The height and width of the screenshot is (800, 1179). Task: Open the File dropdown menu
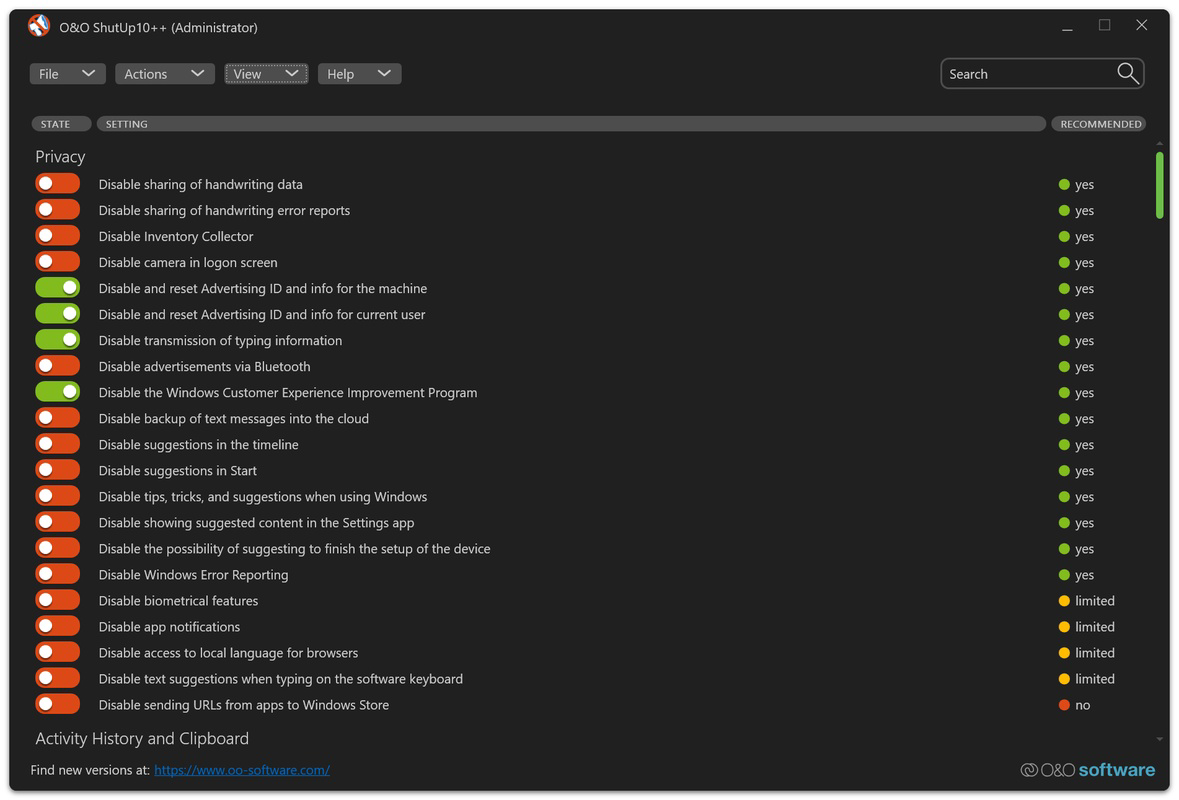pyautogui.click(x=67, y=74)
